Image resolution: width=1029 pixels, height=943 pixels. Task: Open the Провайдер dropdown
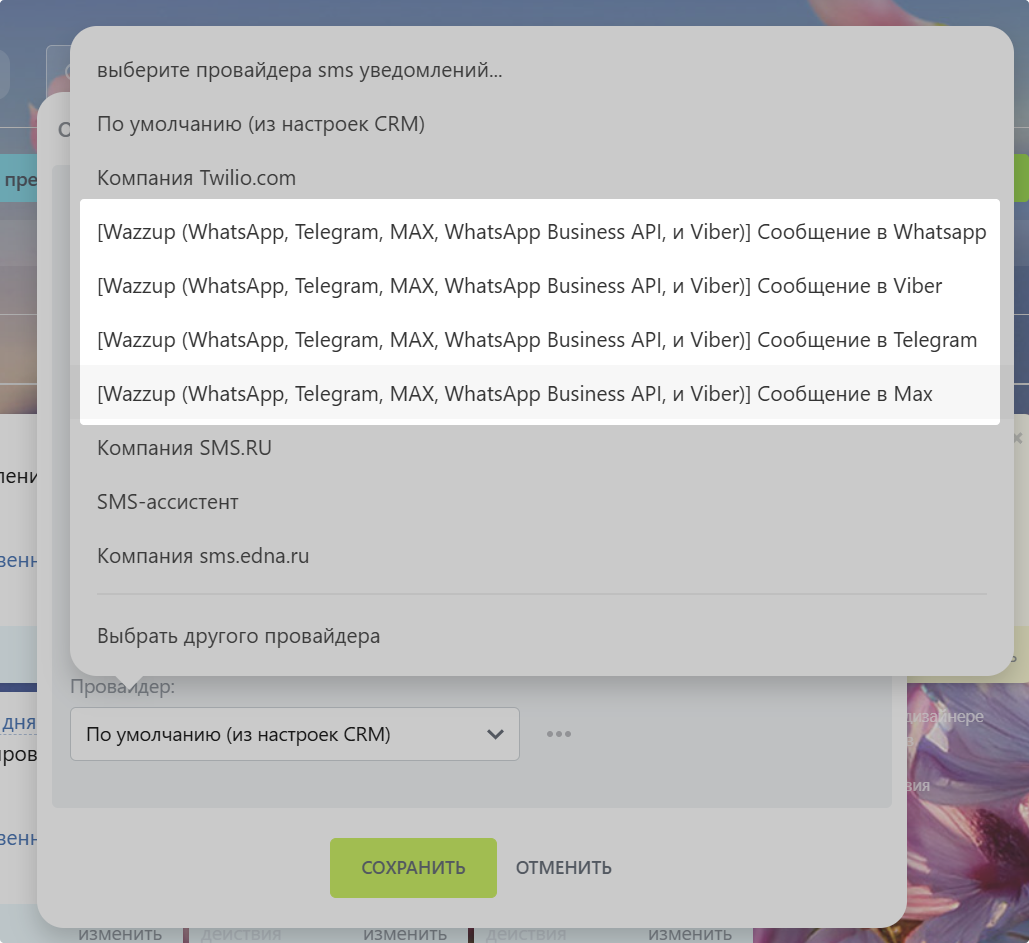(x=295, y=734)
